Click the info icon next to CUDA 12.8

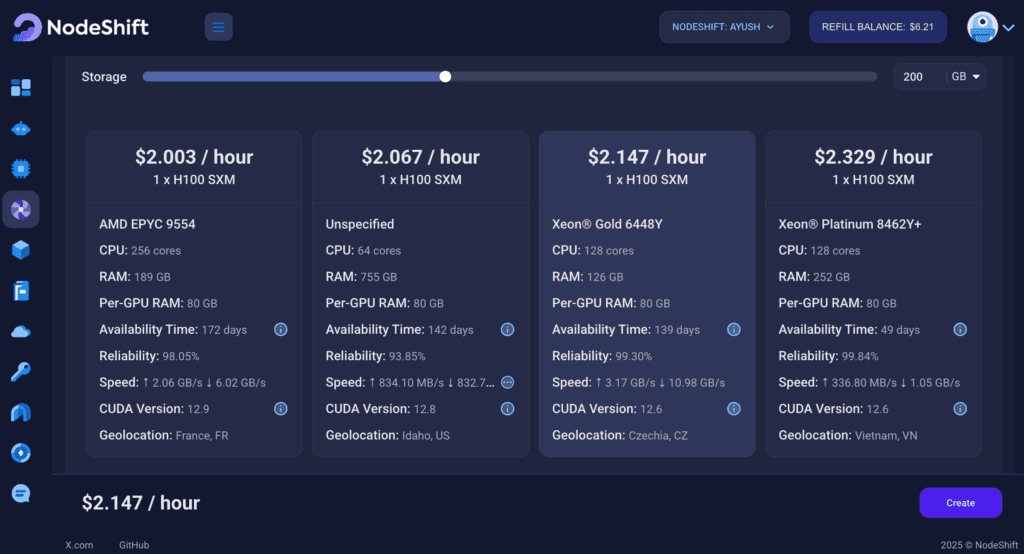(507, 408)
